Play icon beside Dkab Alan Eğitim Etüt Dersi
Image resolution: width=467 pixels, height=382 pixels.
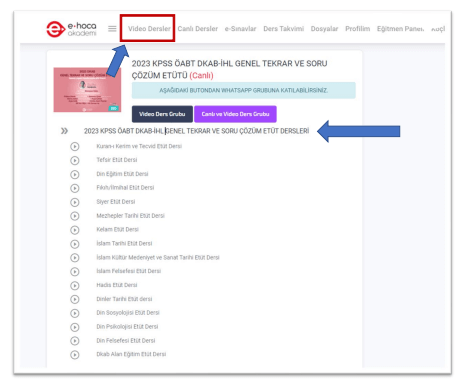pos(75,355)
